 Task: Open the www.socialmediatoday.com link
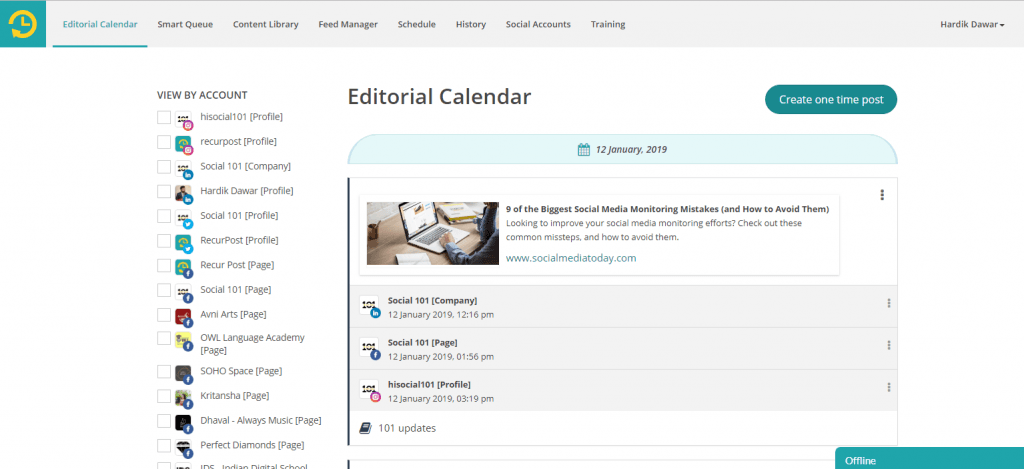(571, 258)
